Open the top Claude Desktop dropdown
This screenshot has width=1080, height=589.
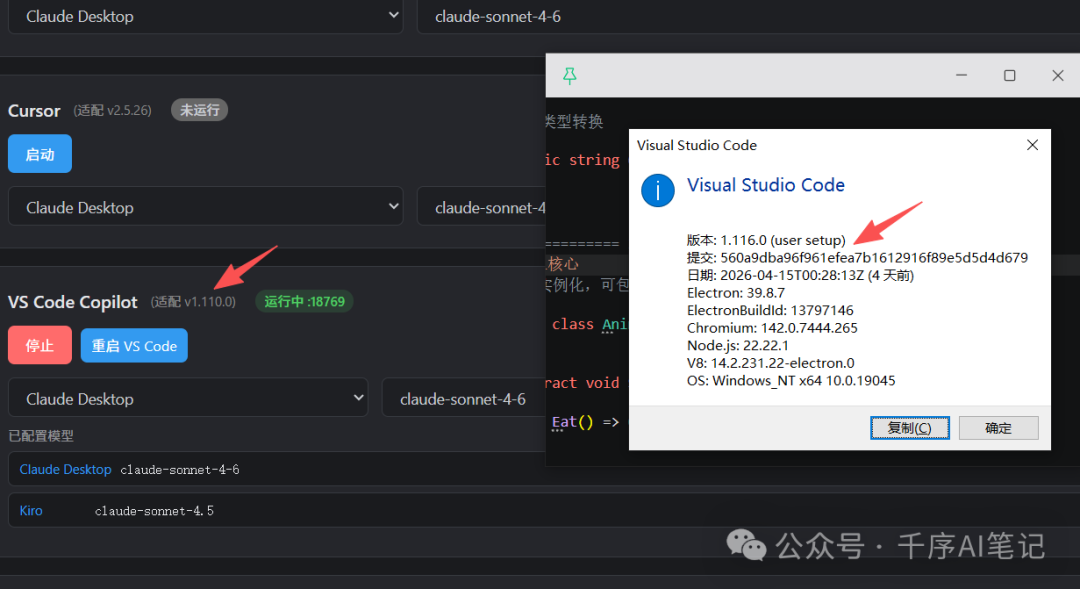[x=206, y=16]
